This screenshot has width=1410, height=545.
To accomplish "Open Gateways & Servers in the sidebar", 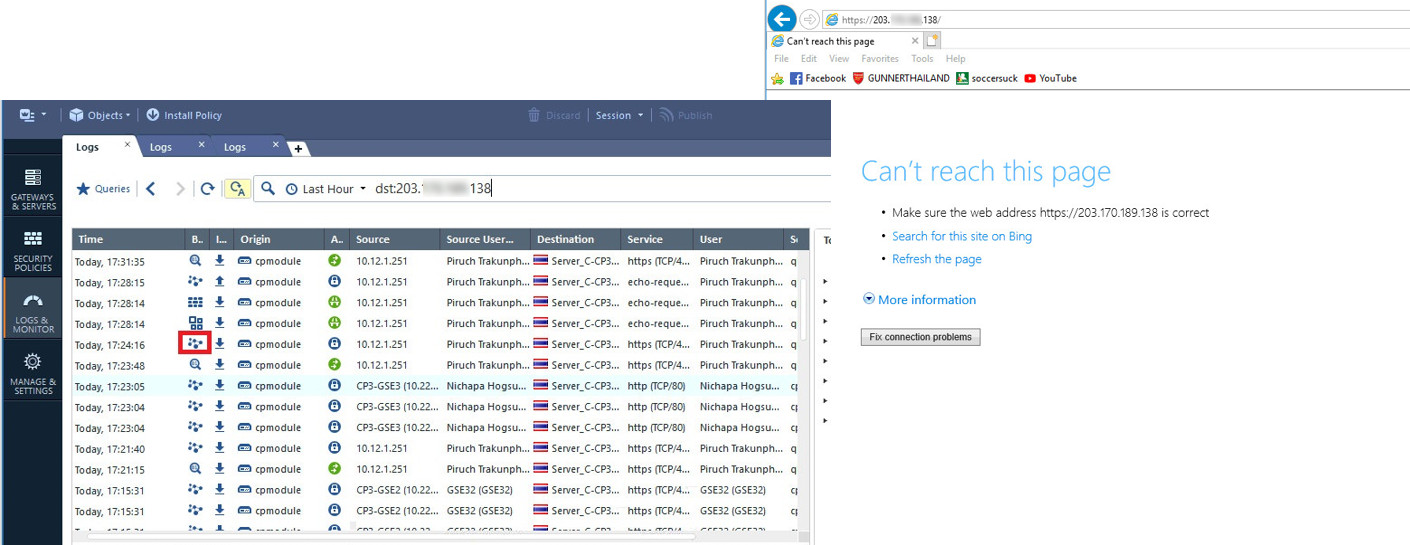I will coord(33,188).
